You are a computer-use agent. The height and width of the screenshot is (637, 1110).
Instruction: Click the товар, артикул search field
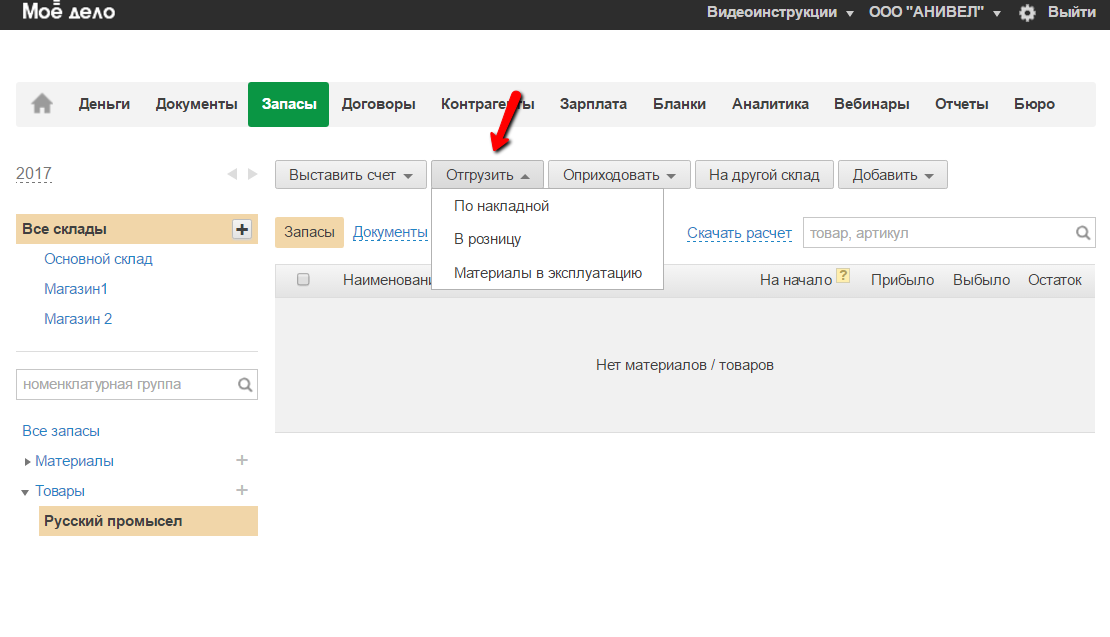[935, 233]
